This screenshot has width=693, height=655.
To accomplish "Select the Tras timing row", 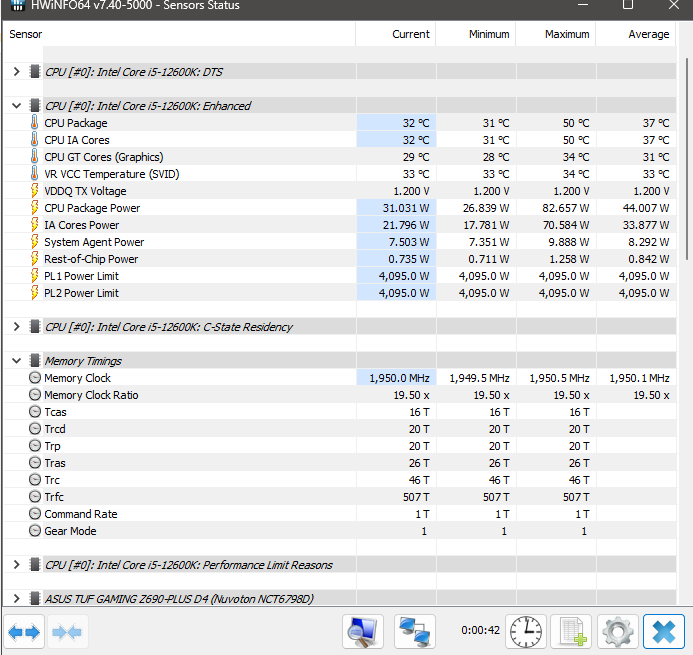I will [340, 463].
